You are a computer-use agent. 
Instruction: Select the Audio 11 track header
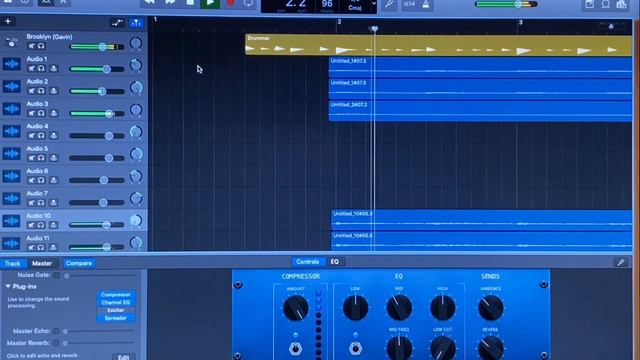(74, 242)
